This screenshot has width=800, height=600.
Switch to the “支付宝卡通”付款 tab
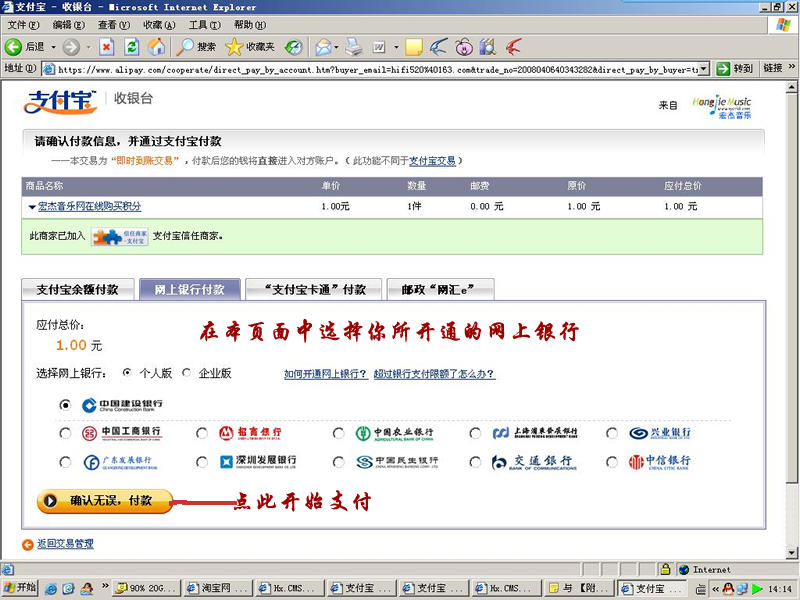[314, 289]
